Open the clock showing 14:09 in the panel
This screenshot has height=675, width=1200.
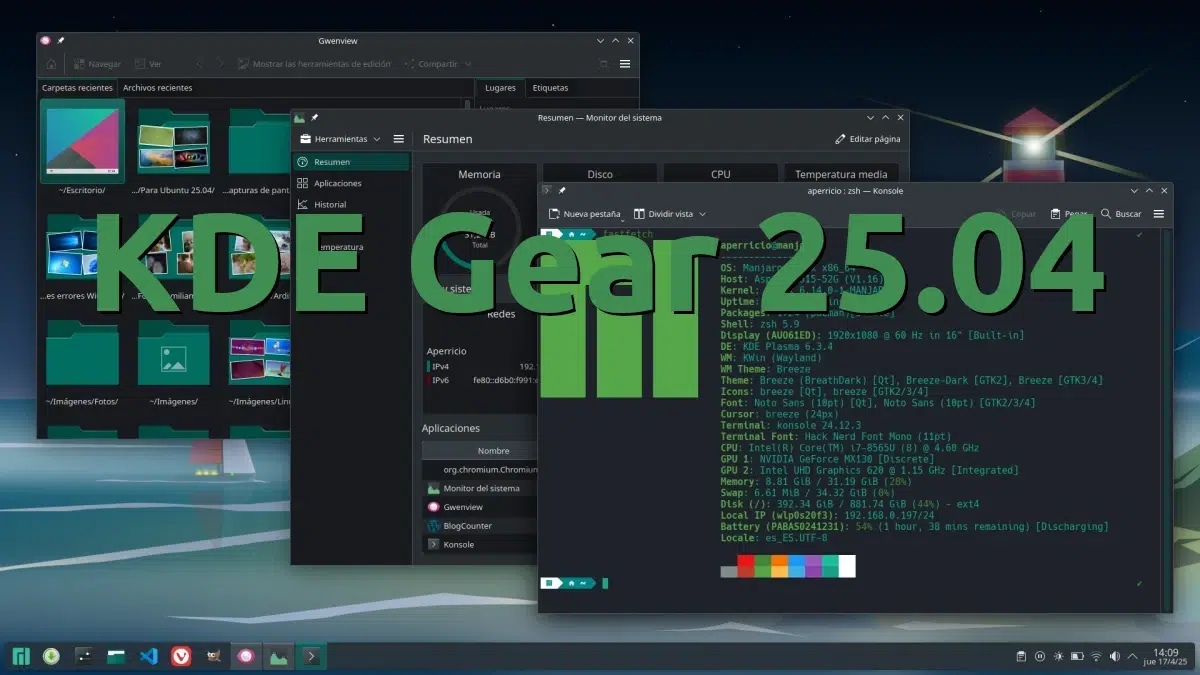pyautogui.click(x=1166, y=657)
